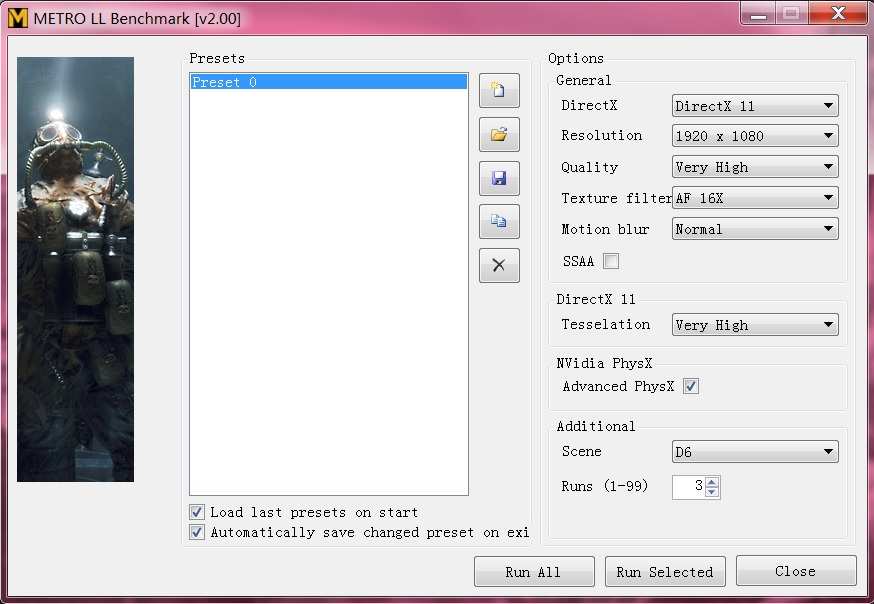This screenshot has height=604, width=874.
Task: Click the duplicate preset copy icon
Action: (499, 221)
